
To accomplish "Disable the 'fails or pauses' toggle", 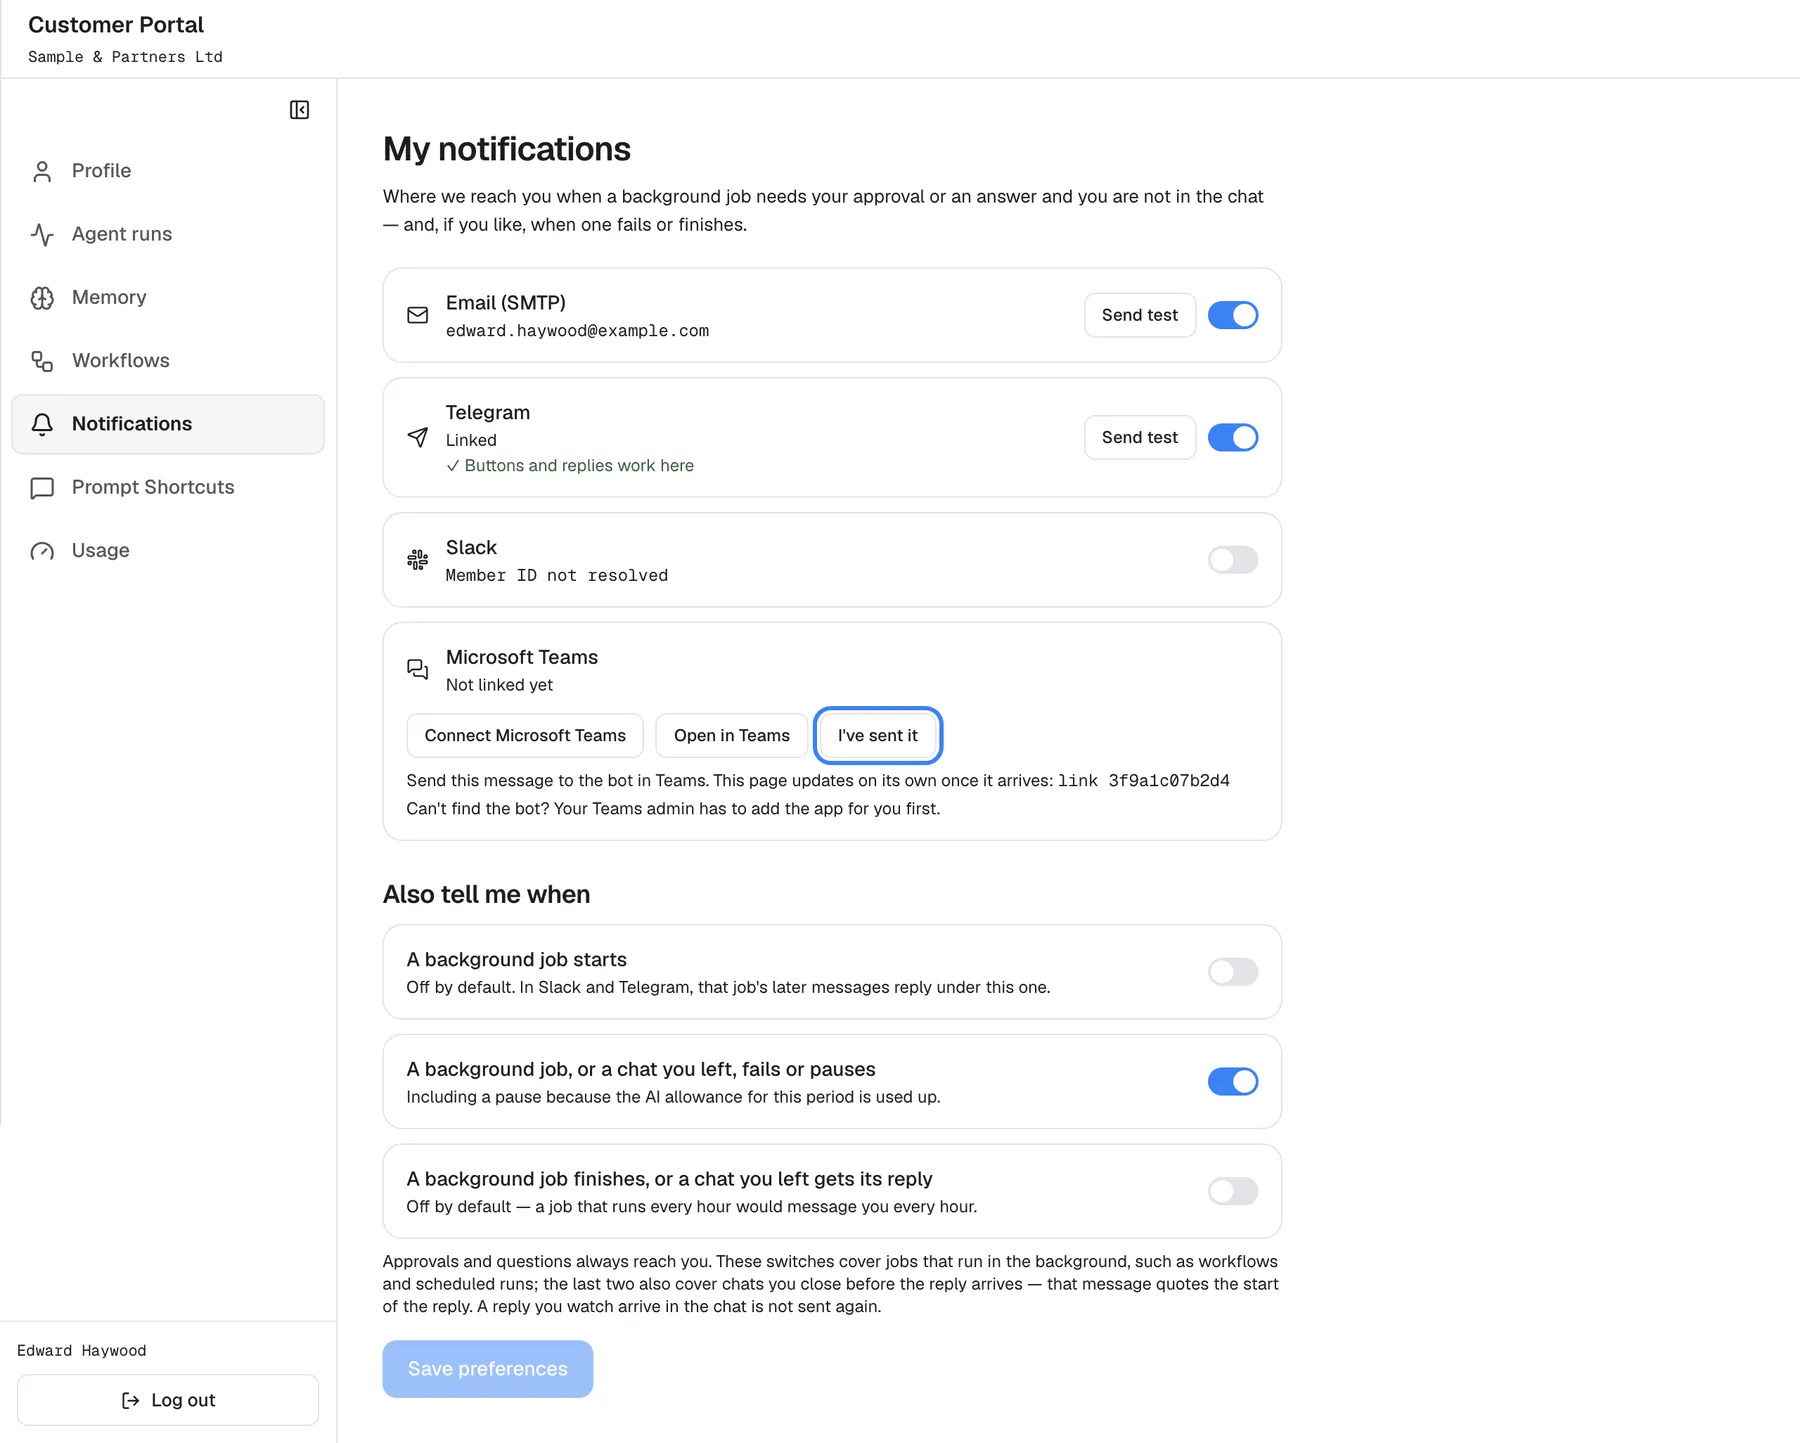I will (x=1233, y=1081).
